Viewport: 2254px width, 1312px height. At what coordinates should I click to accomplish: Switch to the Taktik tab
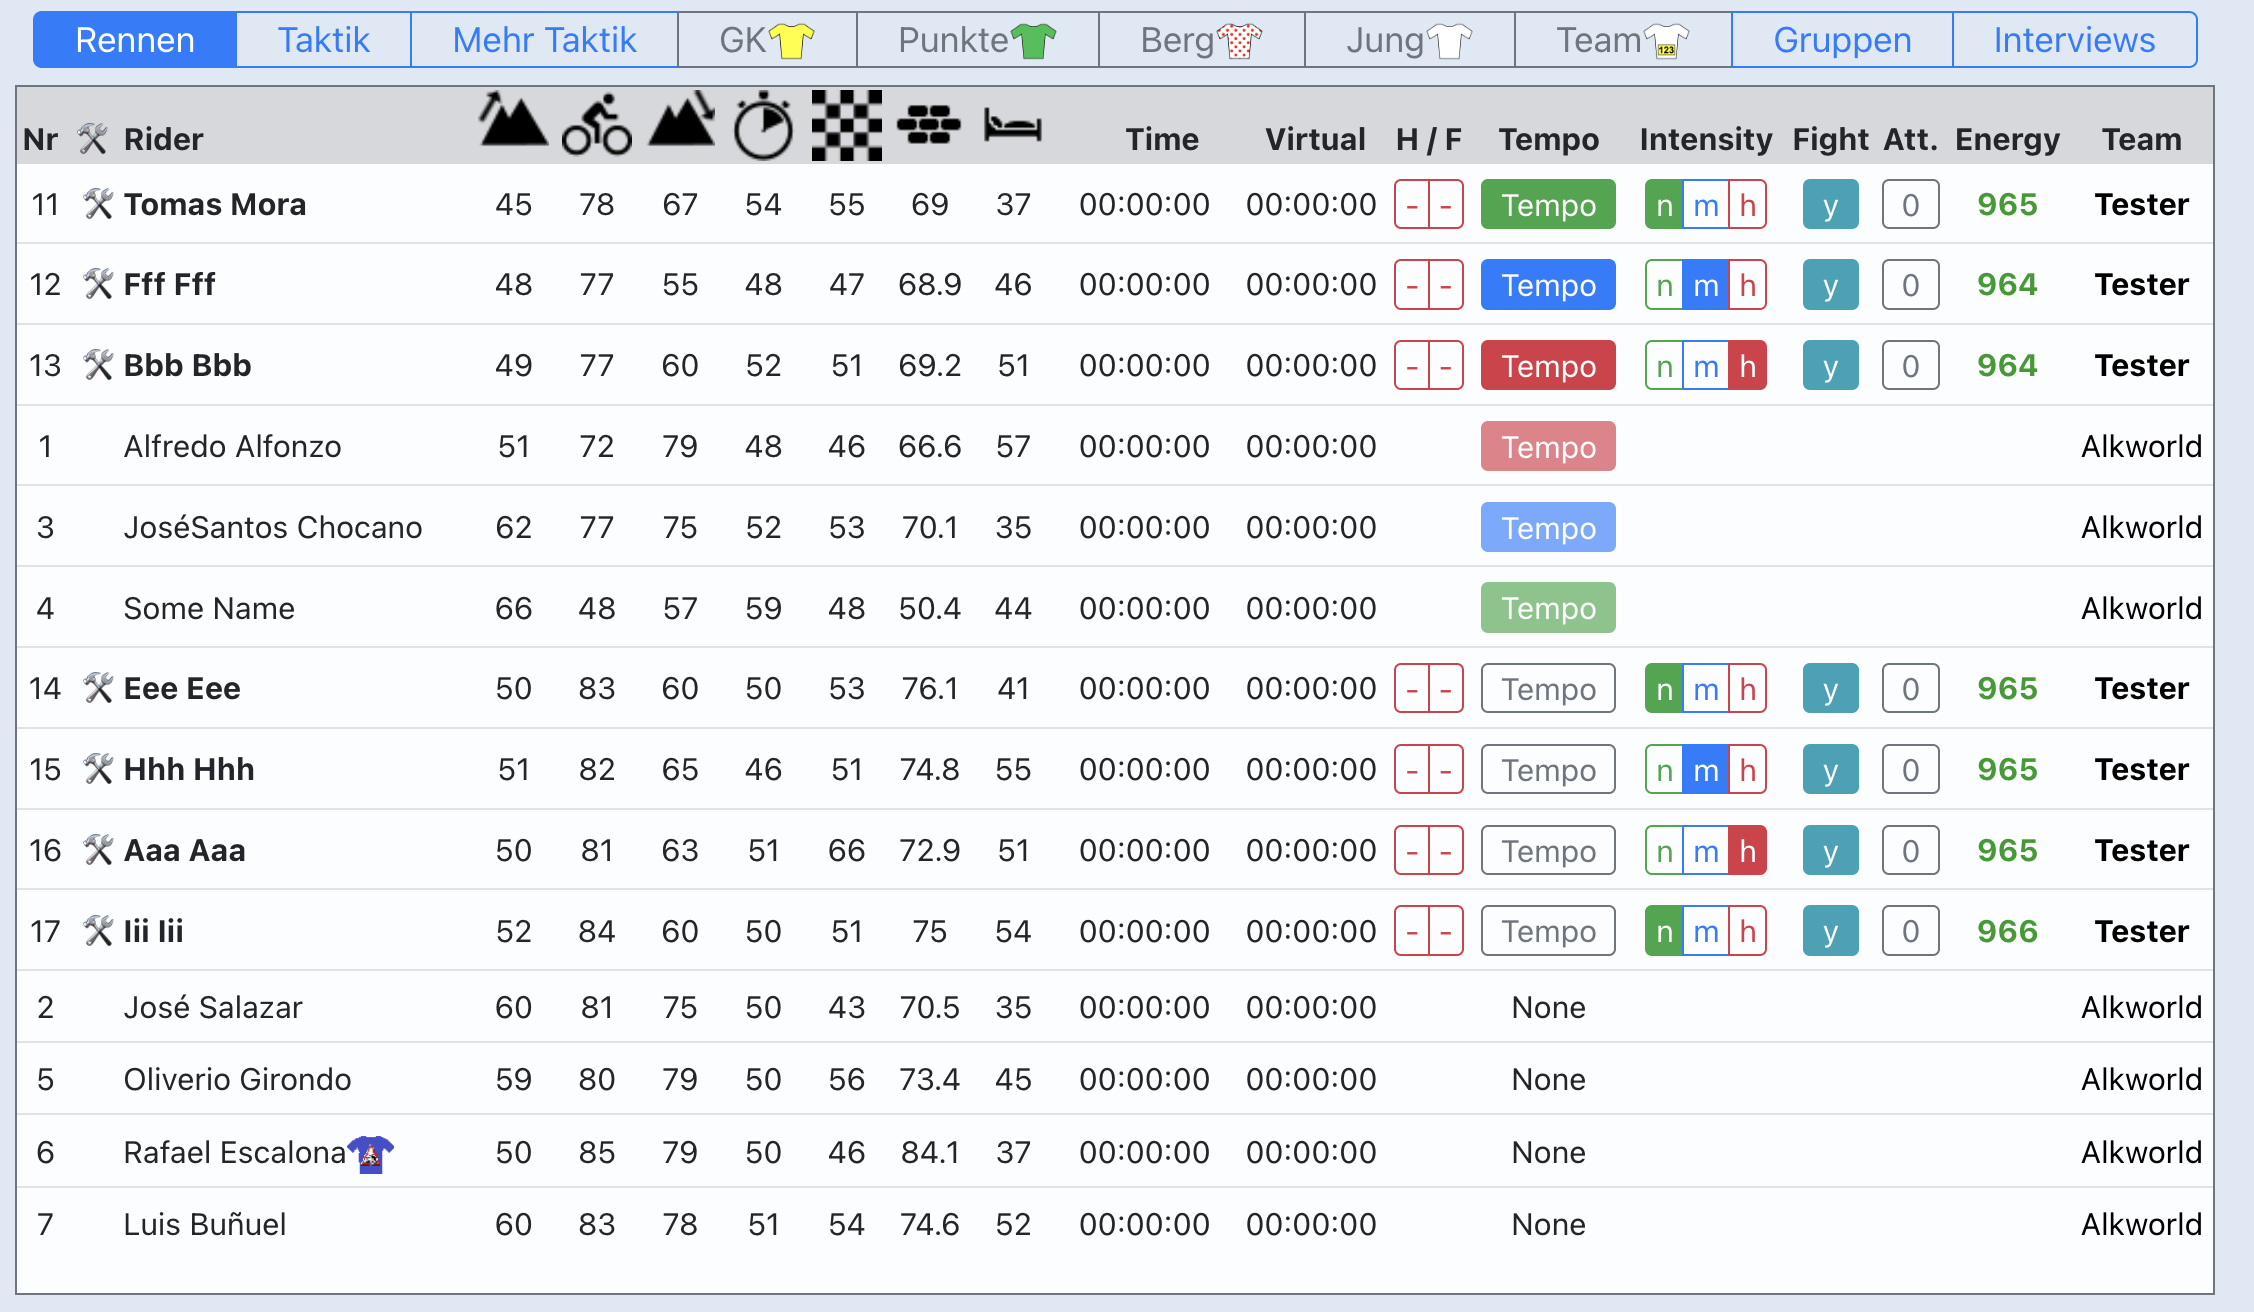[x=323, y=40]
